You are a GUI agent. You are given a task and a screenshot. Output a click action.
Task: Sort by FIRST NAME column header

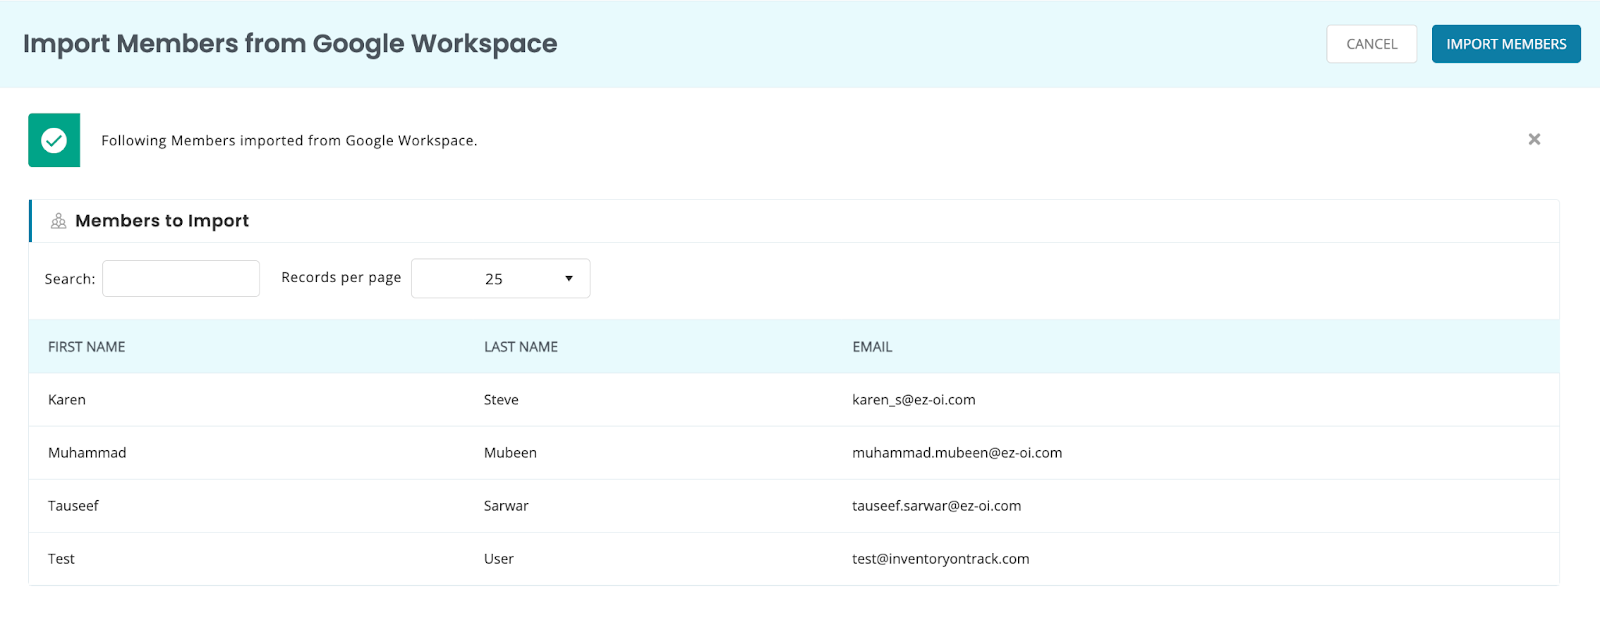coord(87,347)
